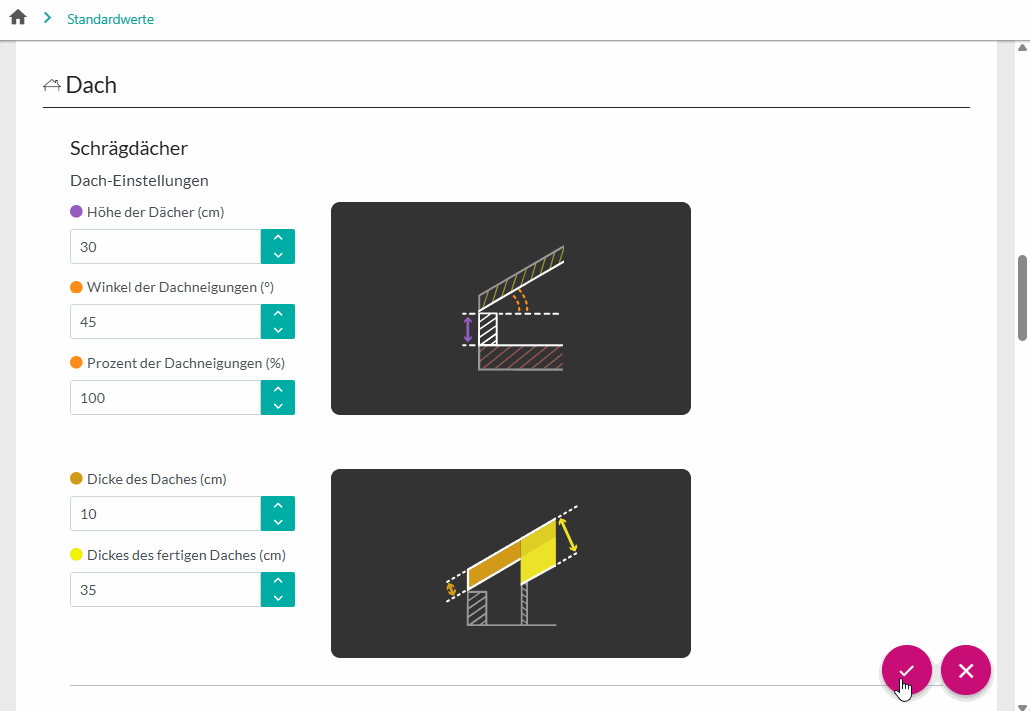Decrease Prozent der Dachneigungen value
The width and height of the screenshot is (1030, 711).
[278, 406]
